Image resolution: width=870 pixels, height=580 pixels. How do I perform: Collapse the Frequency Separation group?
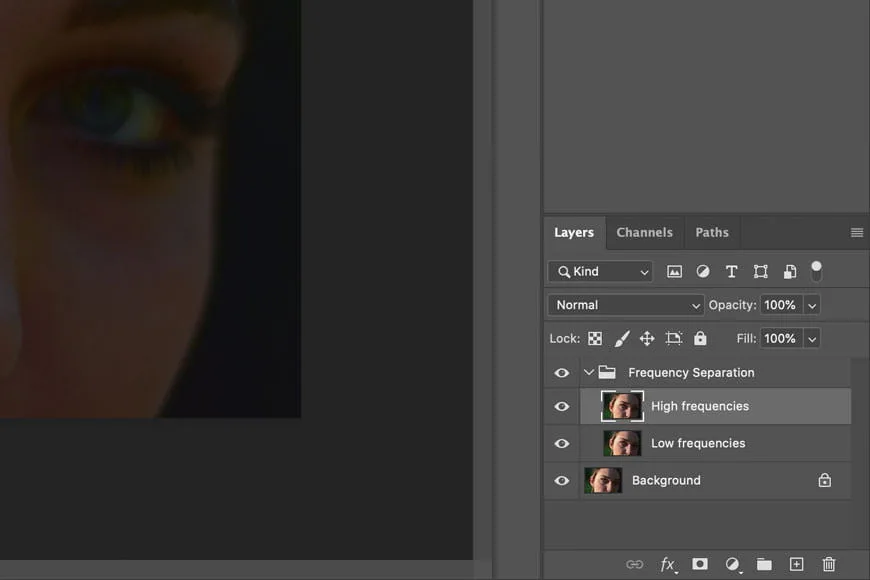pos(589,372)
